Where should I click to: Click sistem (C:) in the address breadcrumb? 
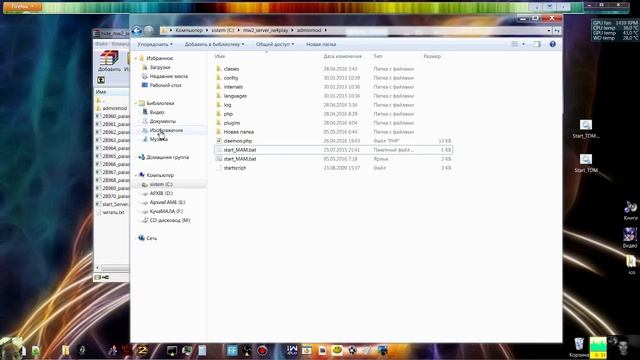coord(223,31)
